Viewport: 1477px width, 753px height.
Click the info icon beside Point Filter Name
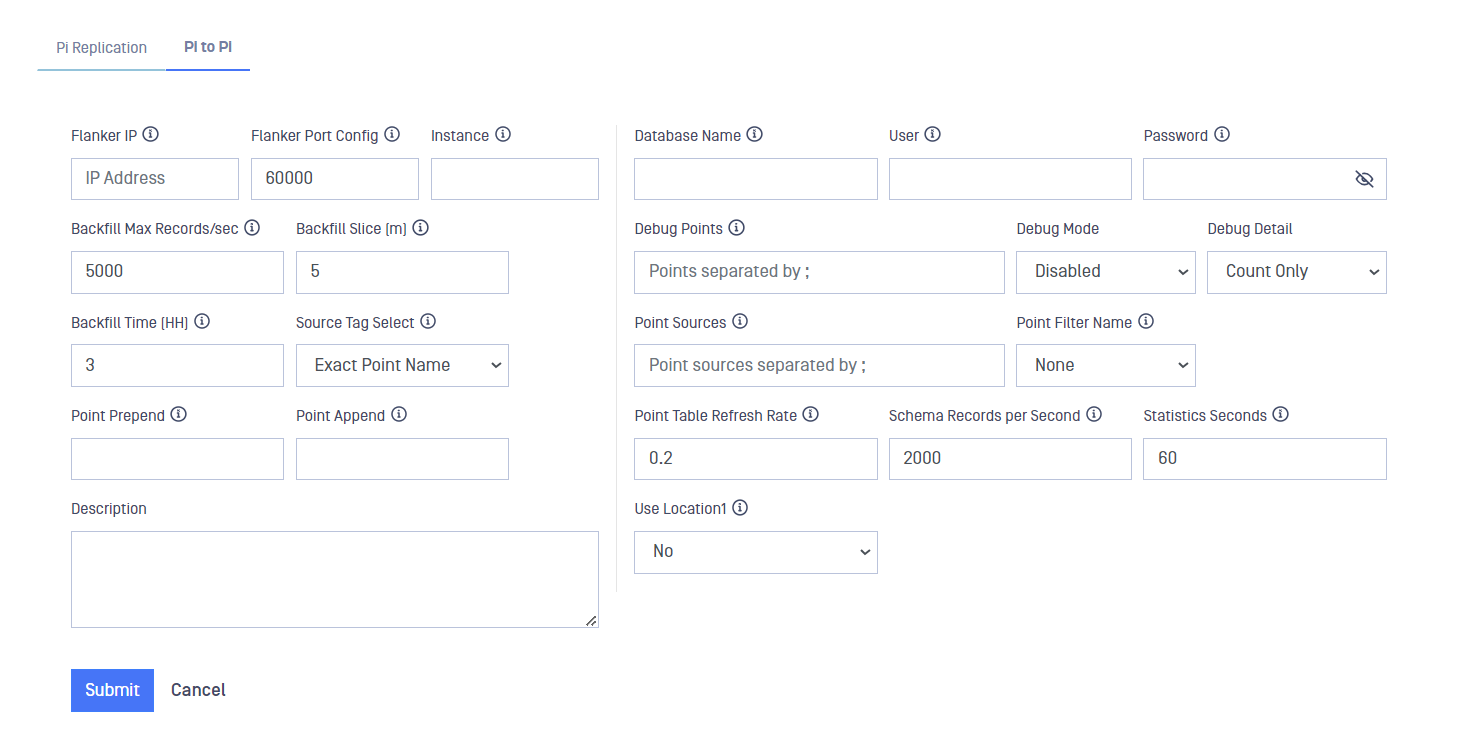(x=1146, y=321)
